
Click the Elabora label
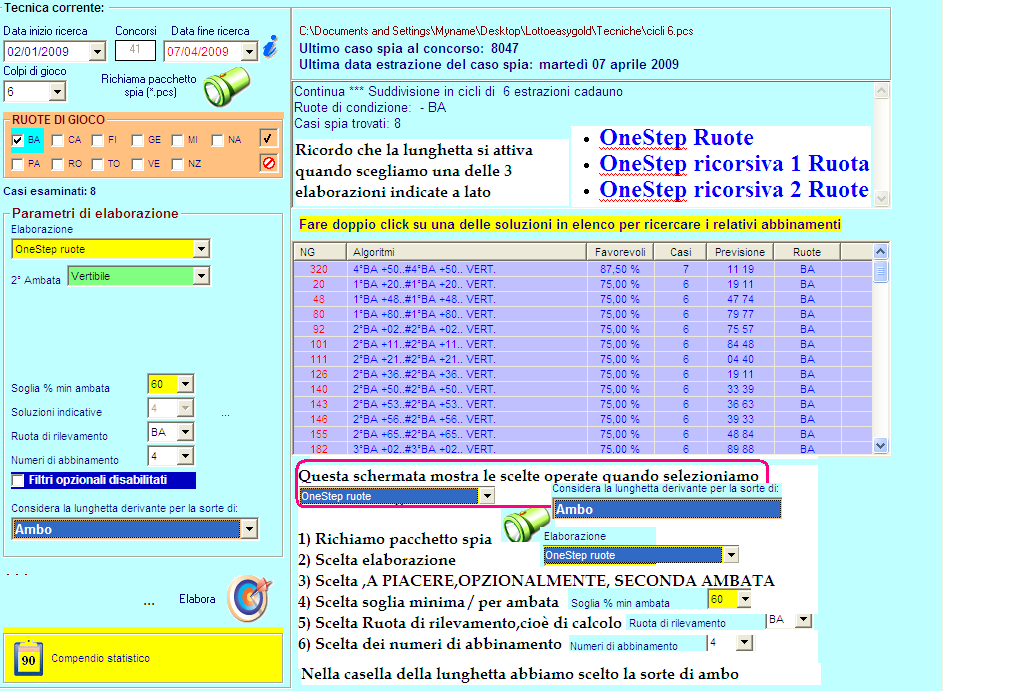tap(197, 599)
